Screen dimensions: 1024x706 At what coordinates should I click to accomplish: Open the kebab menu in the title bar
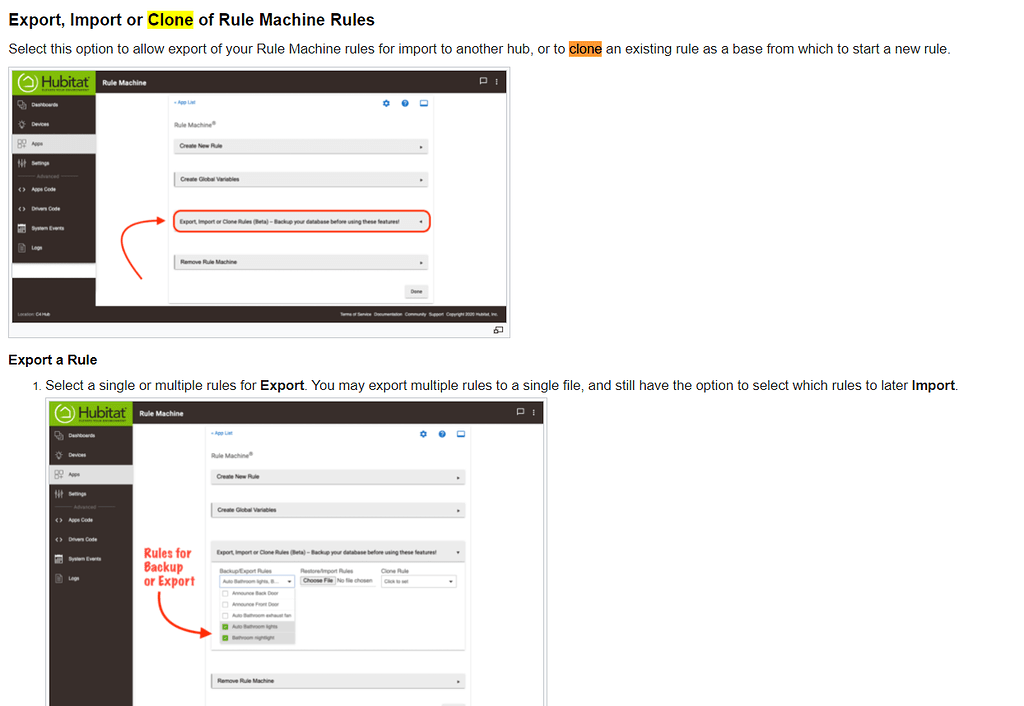click(x=533, y=413)
